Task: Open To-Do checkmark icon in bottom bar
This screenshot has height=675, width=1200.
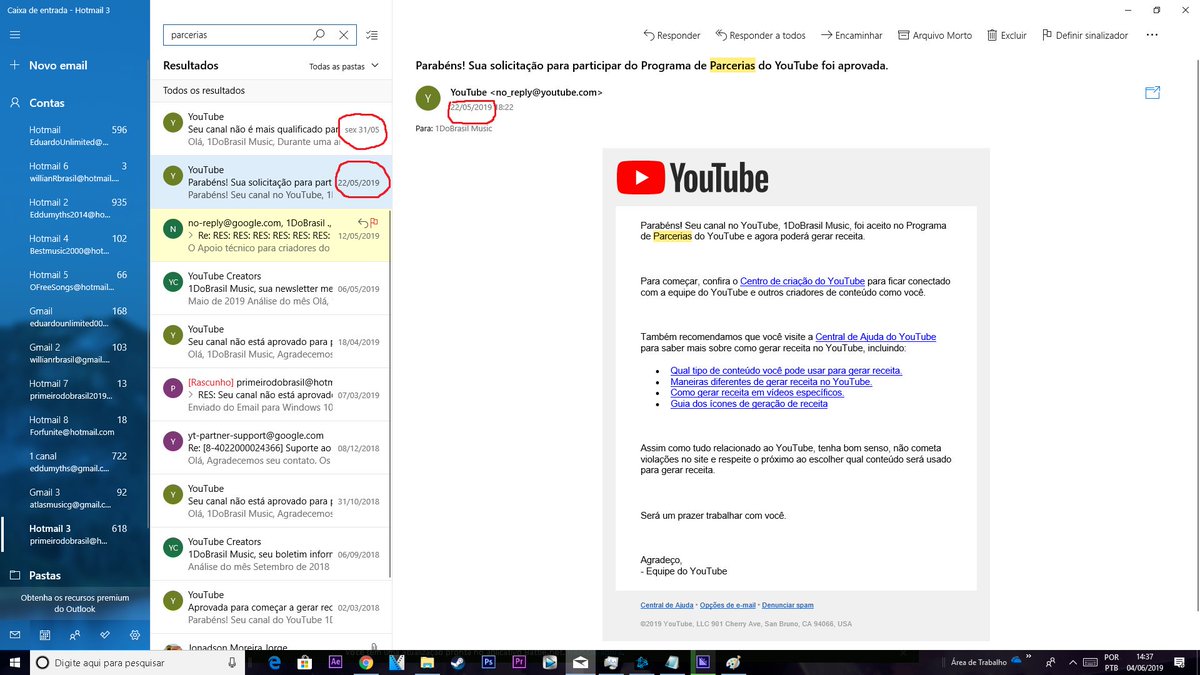Action: coord(105,635)
